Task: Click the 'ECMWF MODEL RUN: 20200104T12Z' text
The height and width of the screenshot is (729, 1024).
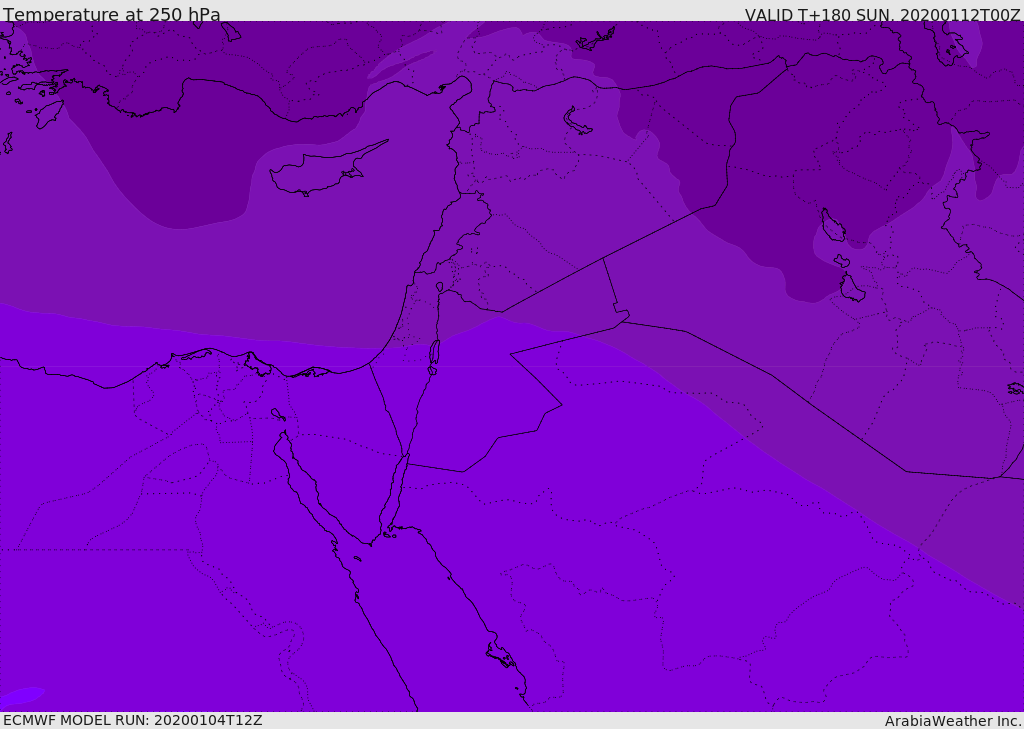Action: point(133,720)
